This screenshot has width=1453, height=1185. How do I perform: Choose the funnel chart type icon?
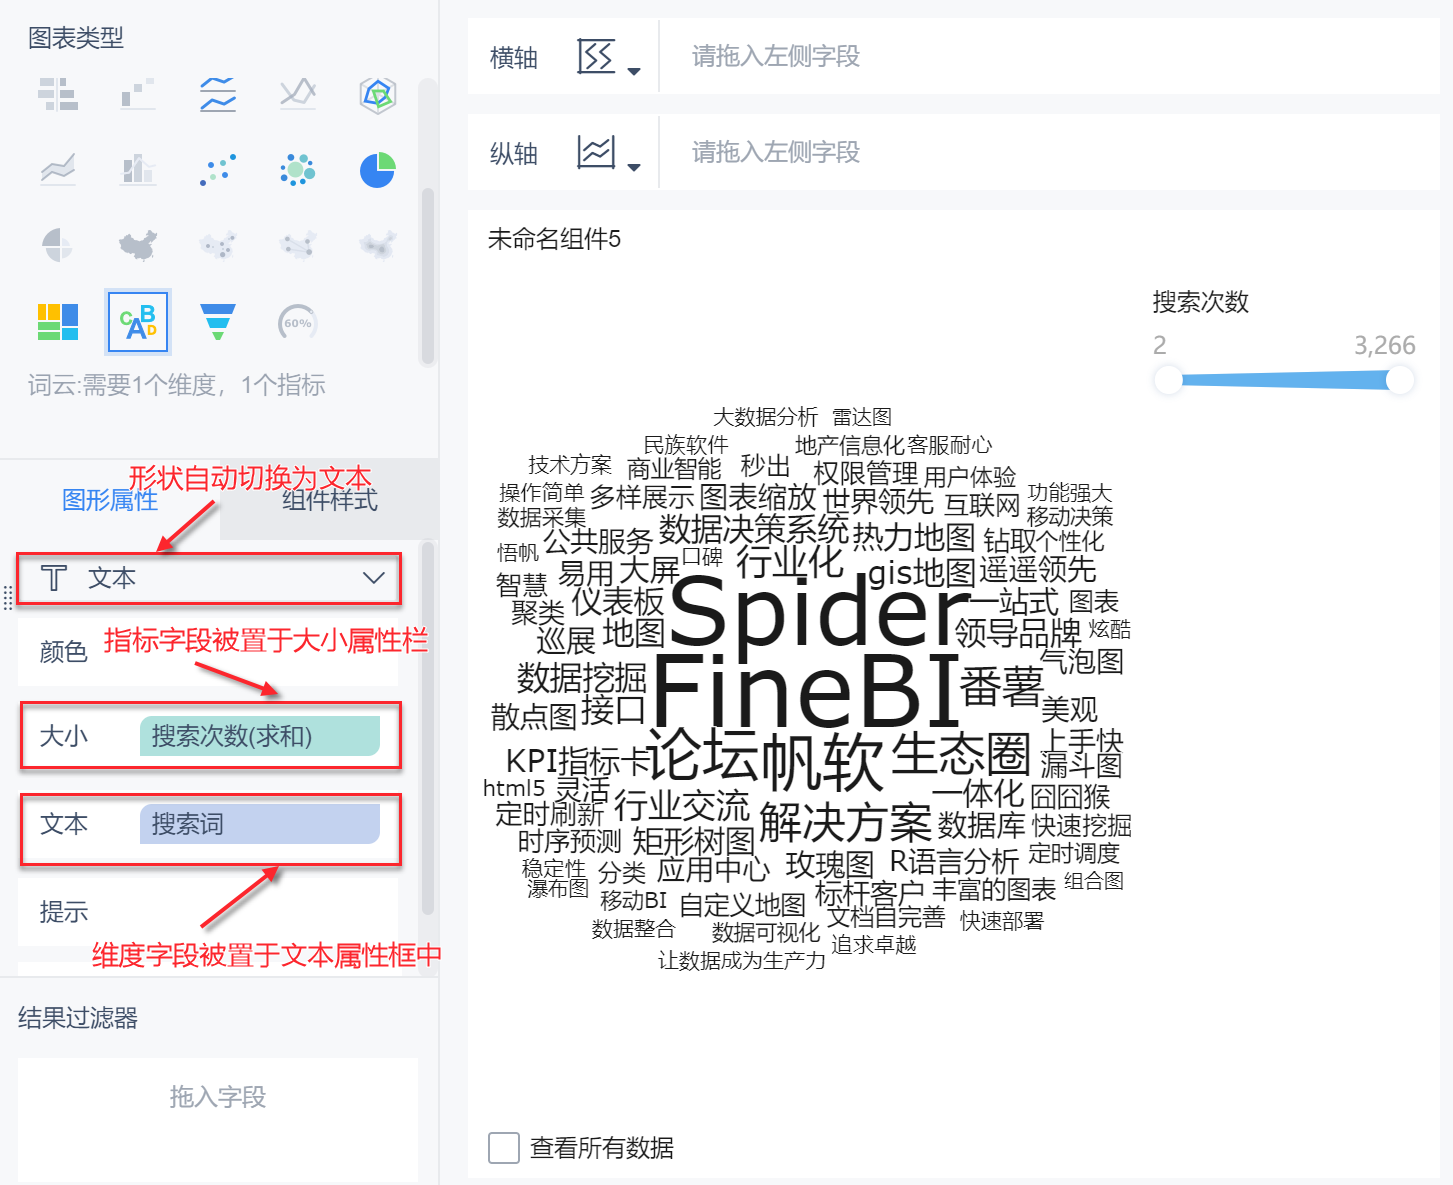218,322
